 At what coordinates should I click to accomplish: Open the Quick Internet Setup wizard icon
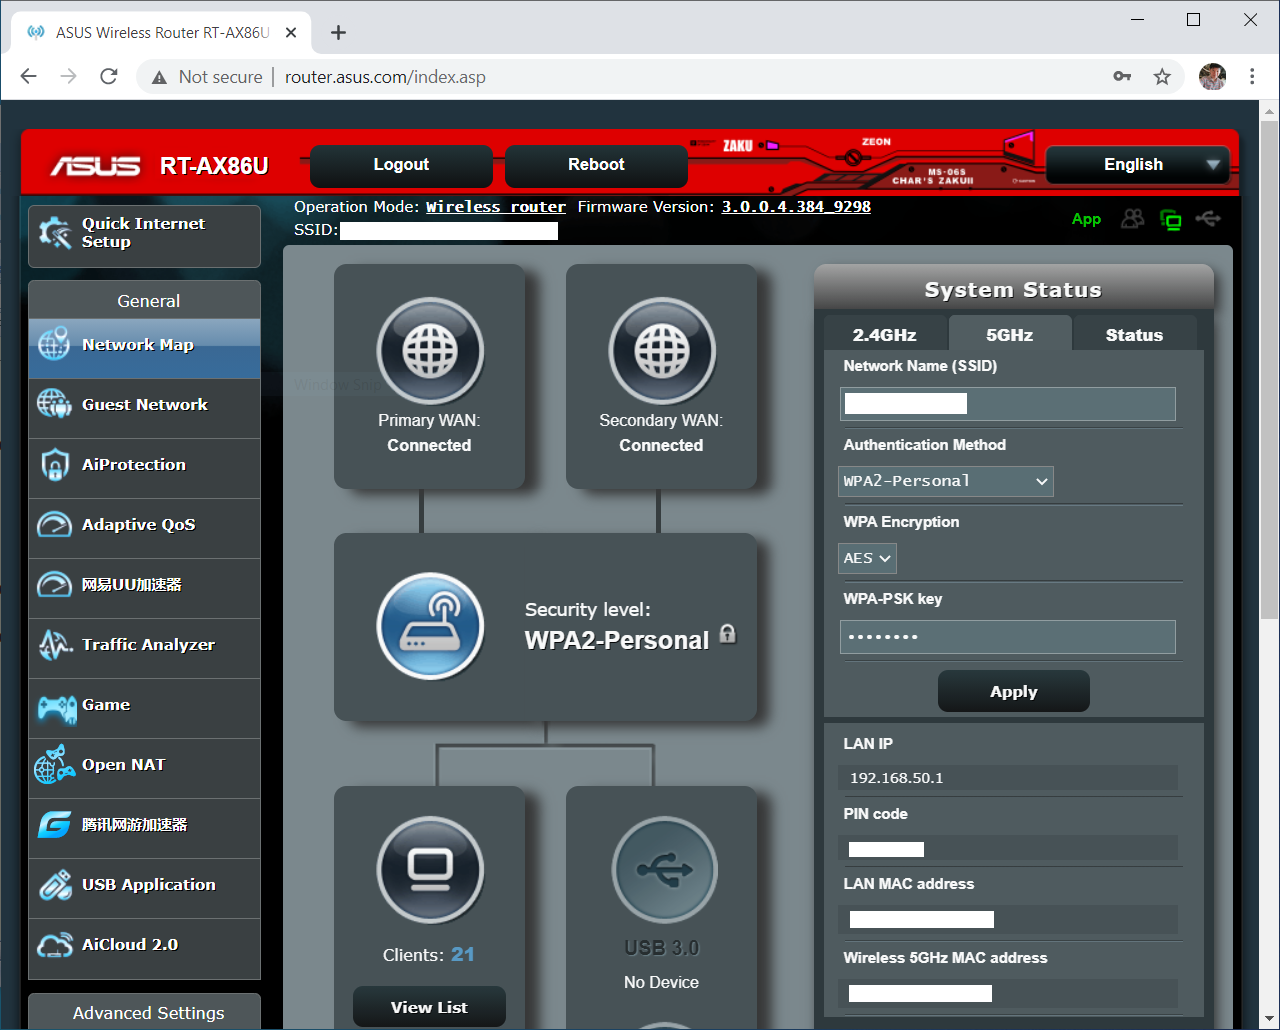click(x=54, y=233)
